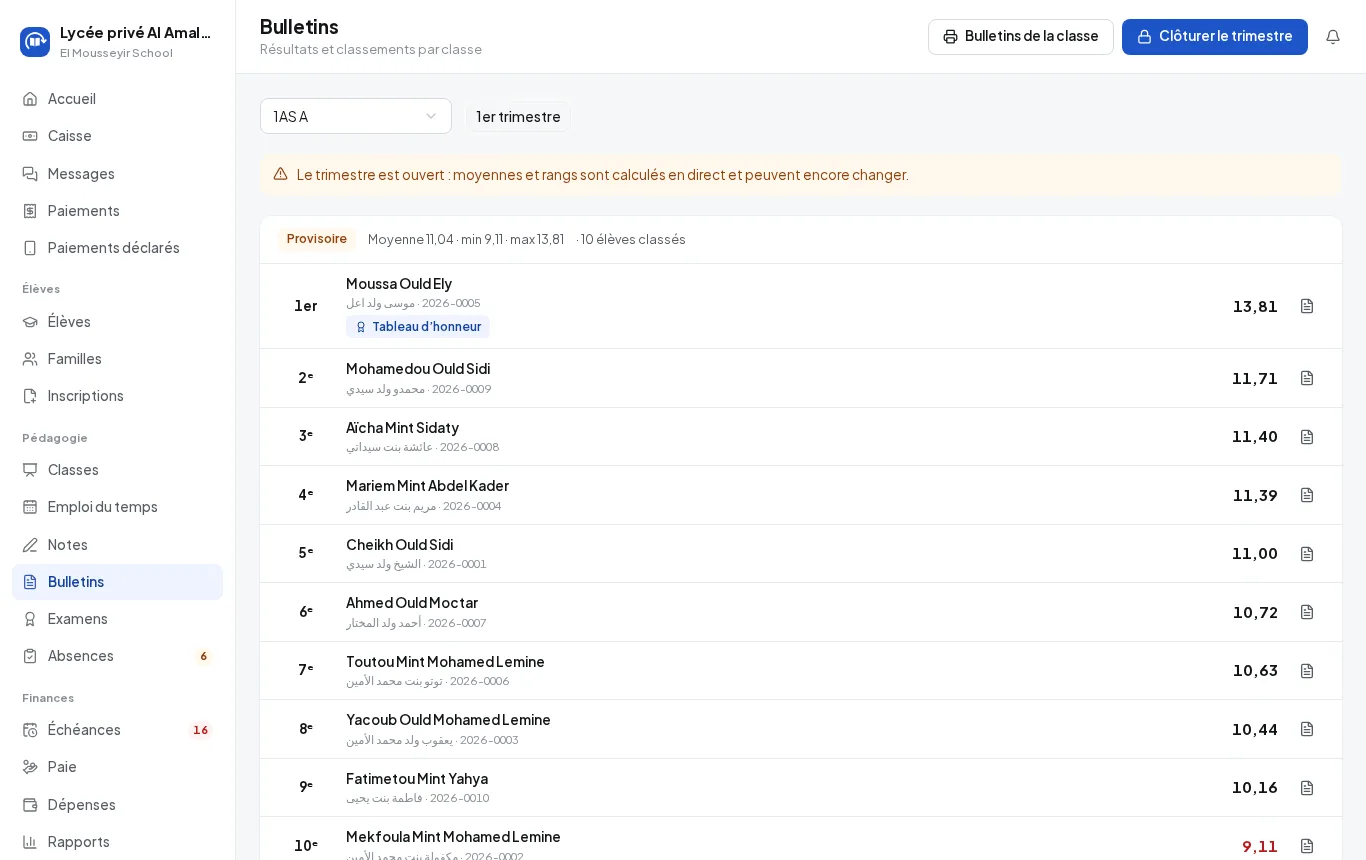This screenshot has width=1366, height=860.
Task: Open bulletin document icon for Yacoub Ould Mohamed Lemine
Action: pyautogui.click(x=1307, y=729)
